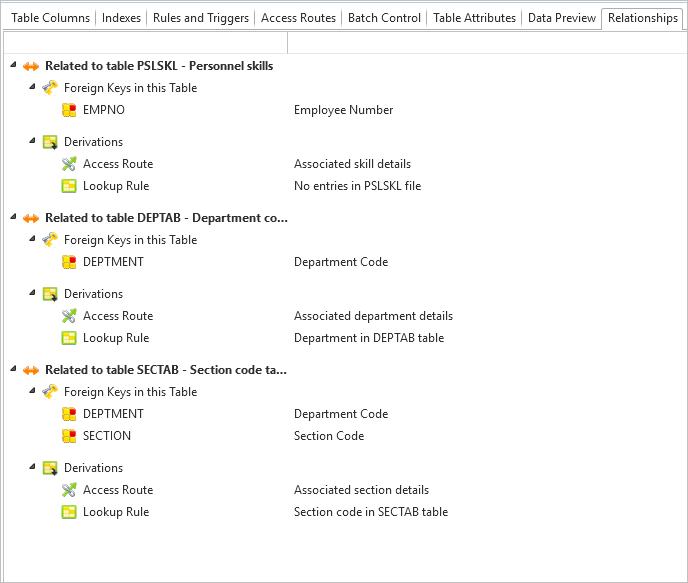Click the orange relation arrow icon for PSLSKL
The width and height of the screenshot is (688, 583).
pyautogui.click(x=31, y=66)
